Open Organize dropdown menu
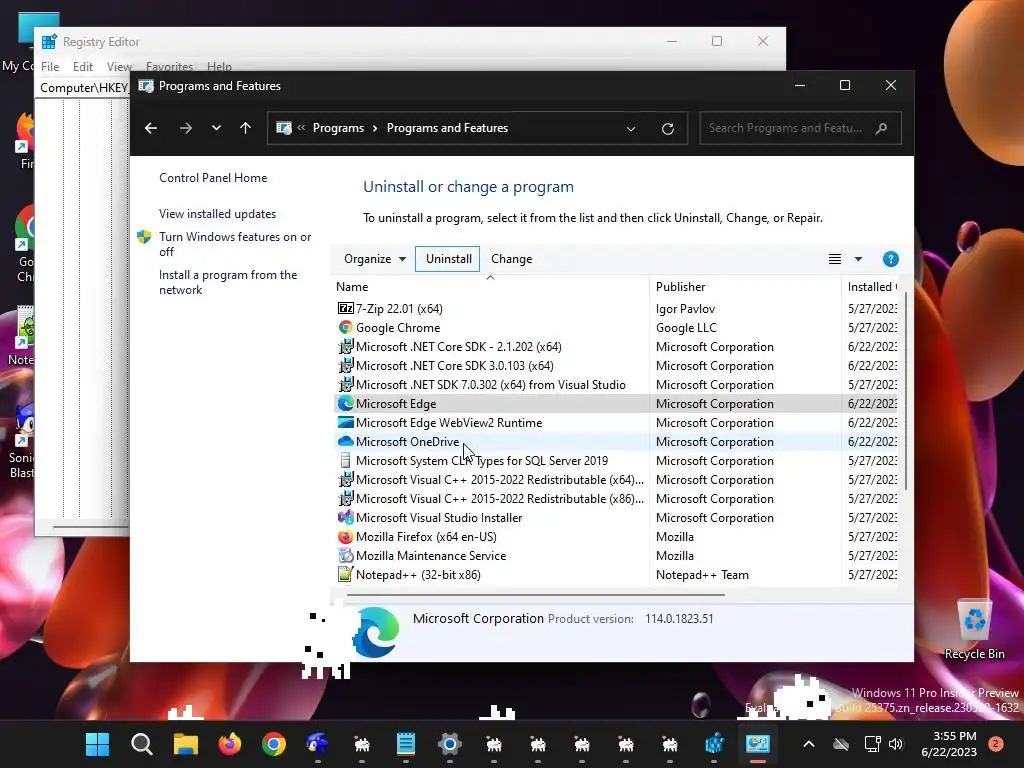This screenshot has height=768, width=1024. pos(375,259)
